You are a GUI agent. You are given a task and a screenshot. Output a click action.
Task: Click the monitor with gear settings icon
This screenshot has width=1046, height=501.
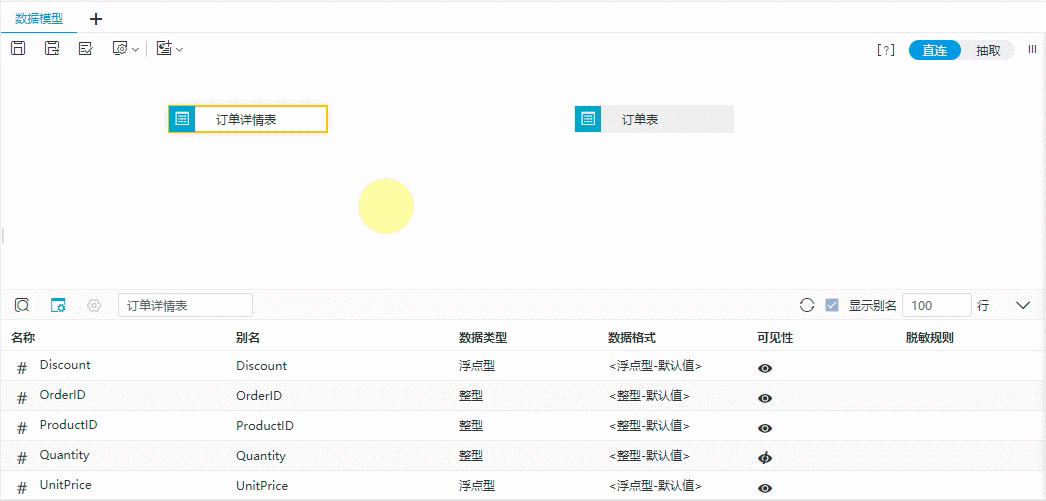[120, 49]
